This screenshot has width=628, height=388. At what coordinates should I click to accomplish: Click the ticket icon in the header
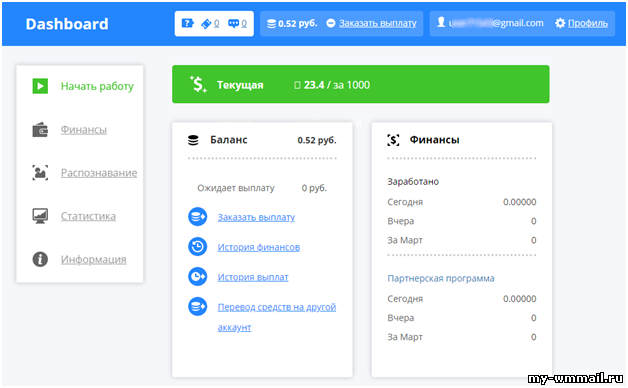(206, 24)
